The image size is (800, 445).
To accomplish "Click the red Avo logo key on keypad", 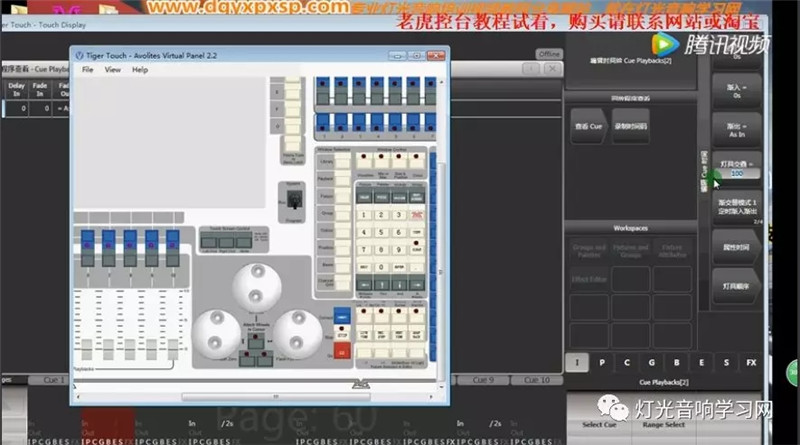I will (417, 215).
